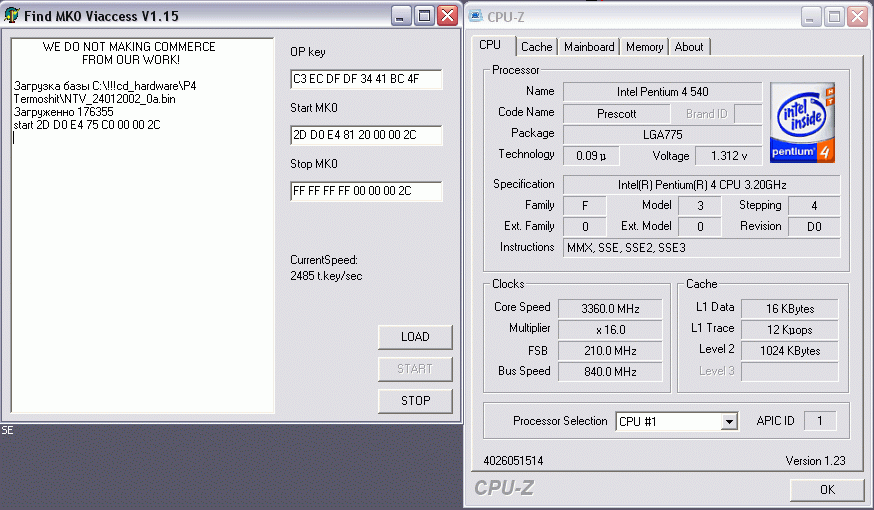Open the Mainboard tab in CPU-Z
874x510 pixels.
click(589, 47)
